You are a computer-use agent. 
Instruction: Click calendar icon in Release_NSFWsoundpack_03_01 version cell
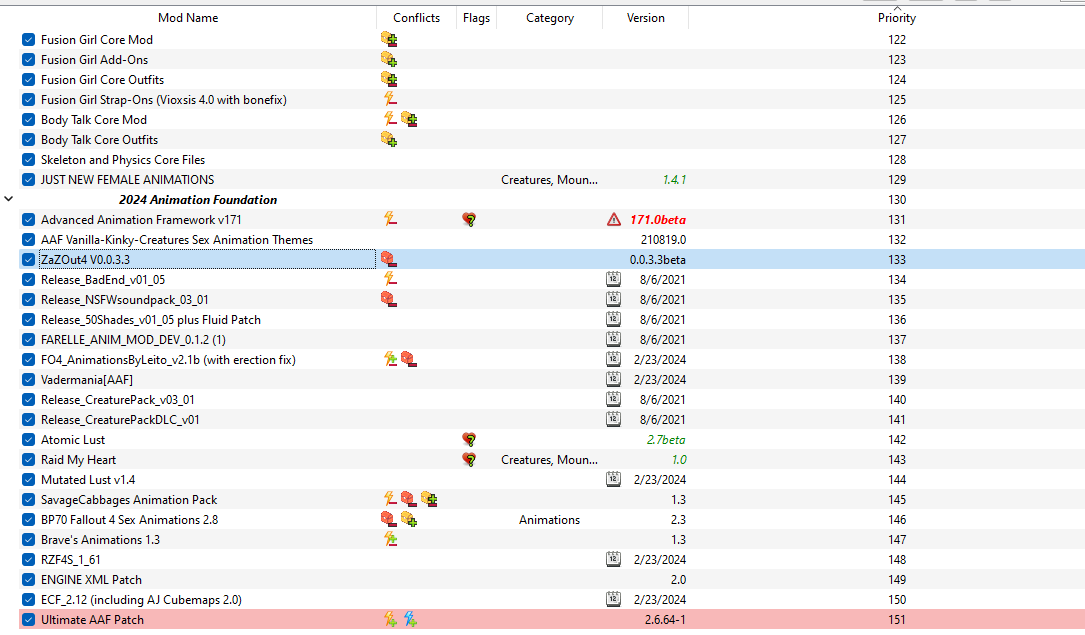click(x=613, y=300)
